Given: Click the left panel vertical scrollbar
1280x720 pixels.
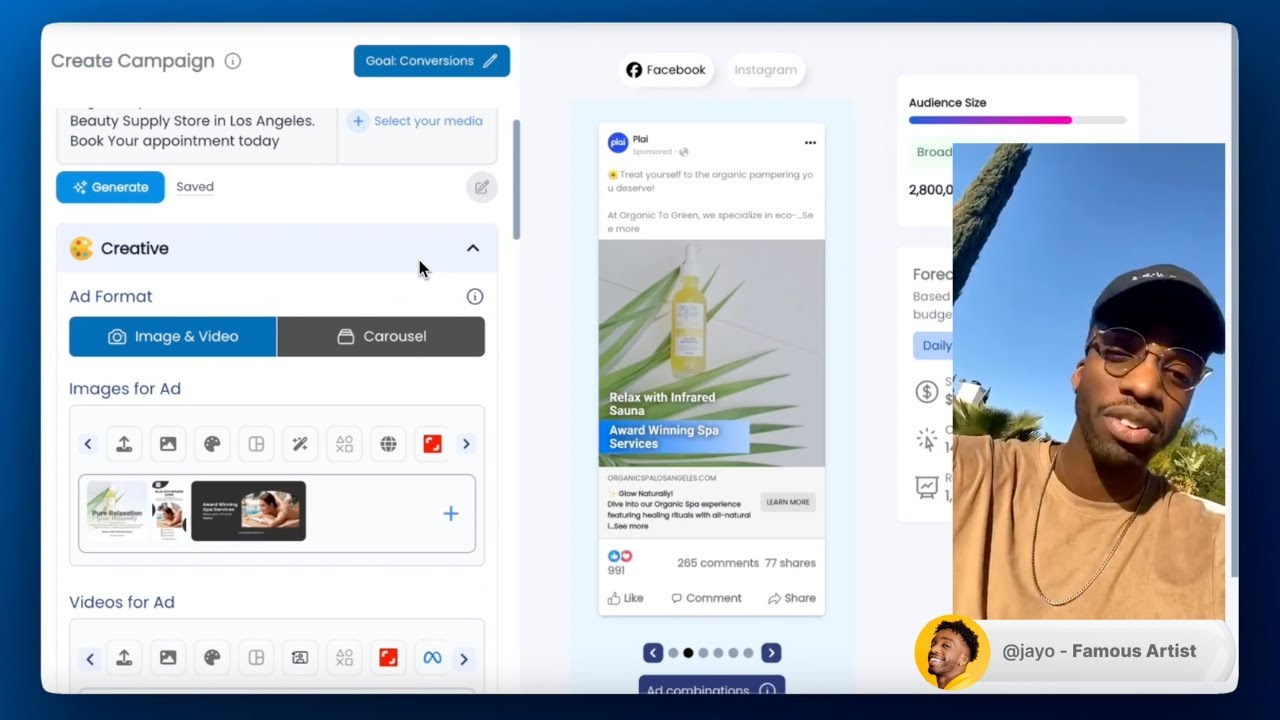Looking at the screenshot, I should (x=516, y=180).
